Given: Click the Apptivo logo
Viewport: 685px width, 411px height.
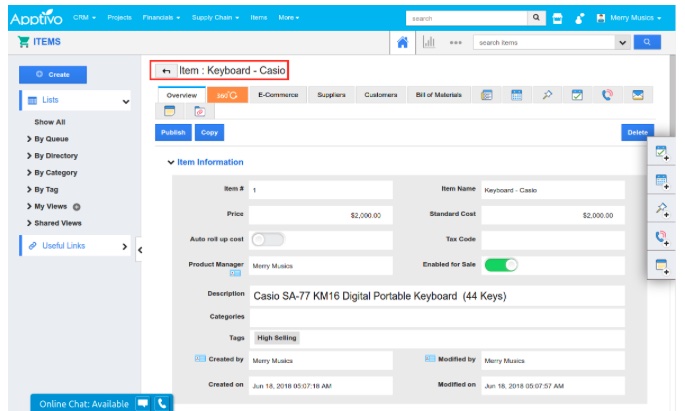Looking at the screenshot, I should (36, 18).
